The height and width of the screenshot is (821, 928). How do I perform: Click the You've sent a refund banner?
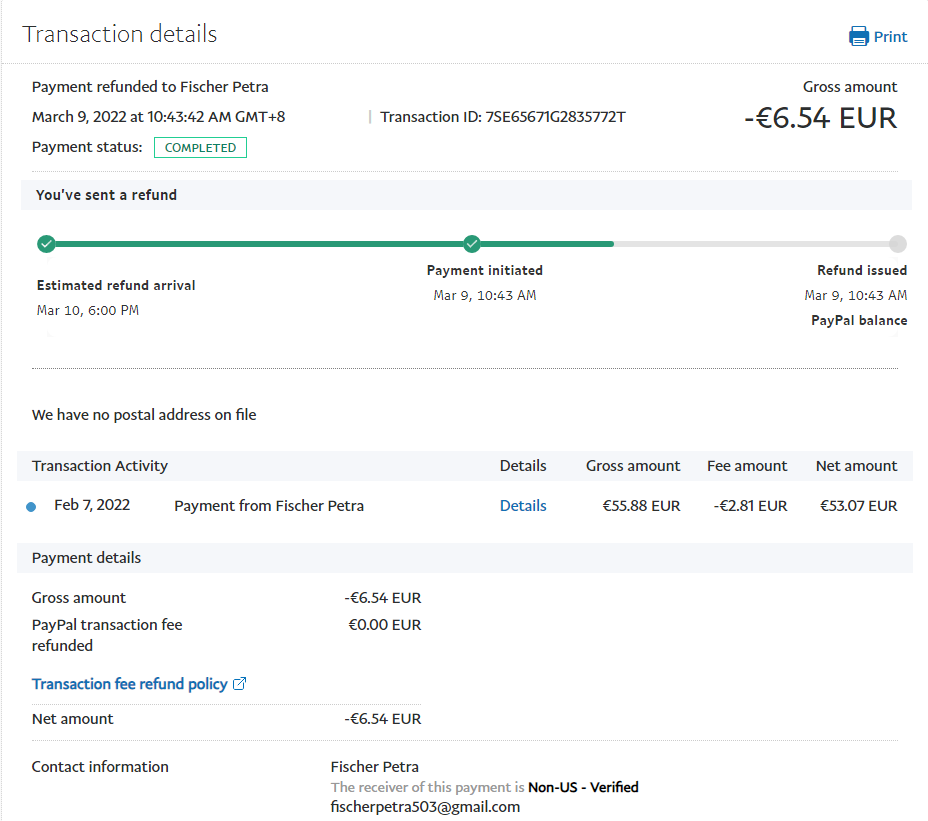[x=106, y=195]
